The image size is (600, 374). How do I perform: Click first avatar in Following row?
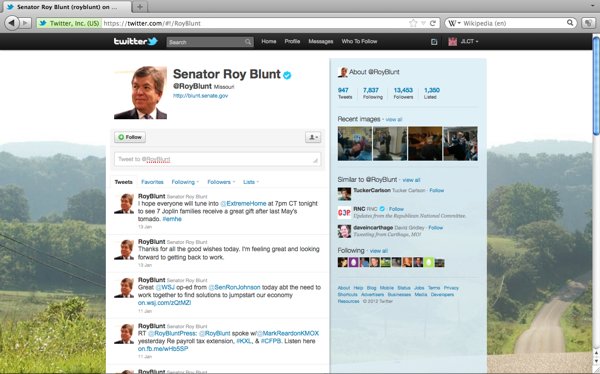point(342,262)
